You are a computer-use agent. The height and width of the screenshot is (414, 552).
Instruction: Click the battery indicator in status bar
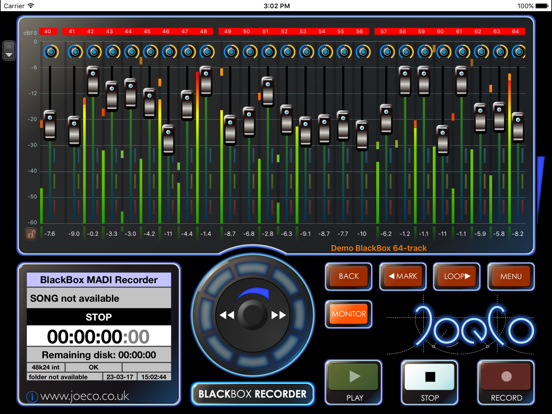541,6
